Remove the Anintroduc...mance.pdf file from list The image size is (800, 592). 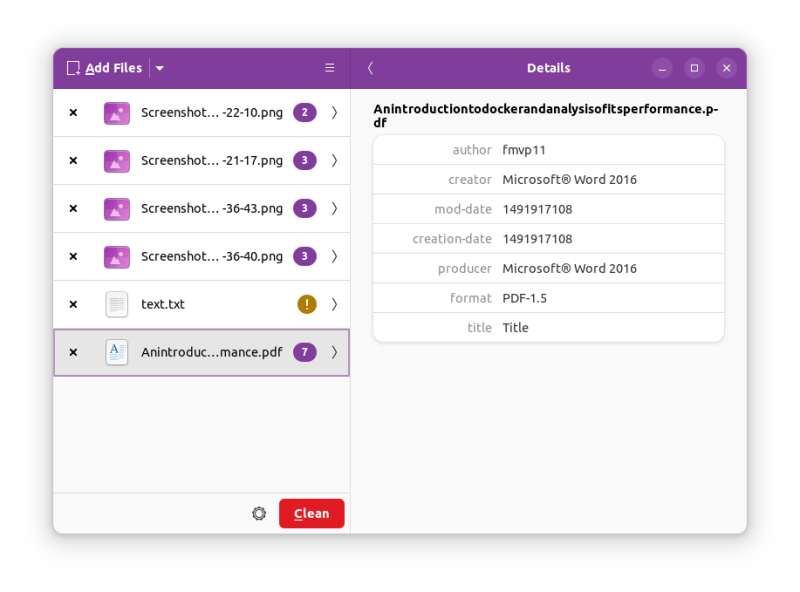click(73, 353)
